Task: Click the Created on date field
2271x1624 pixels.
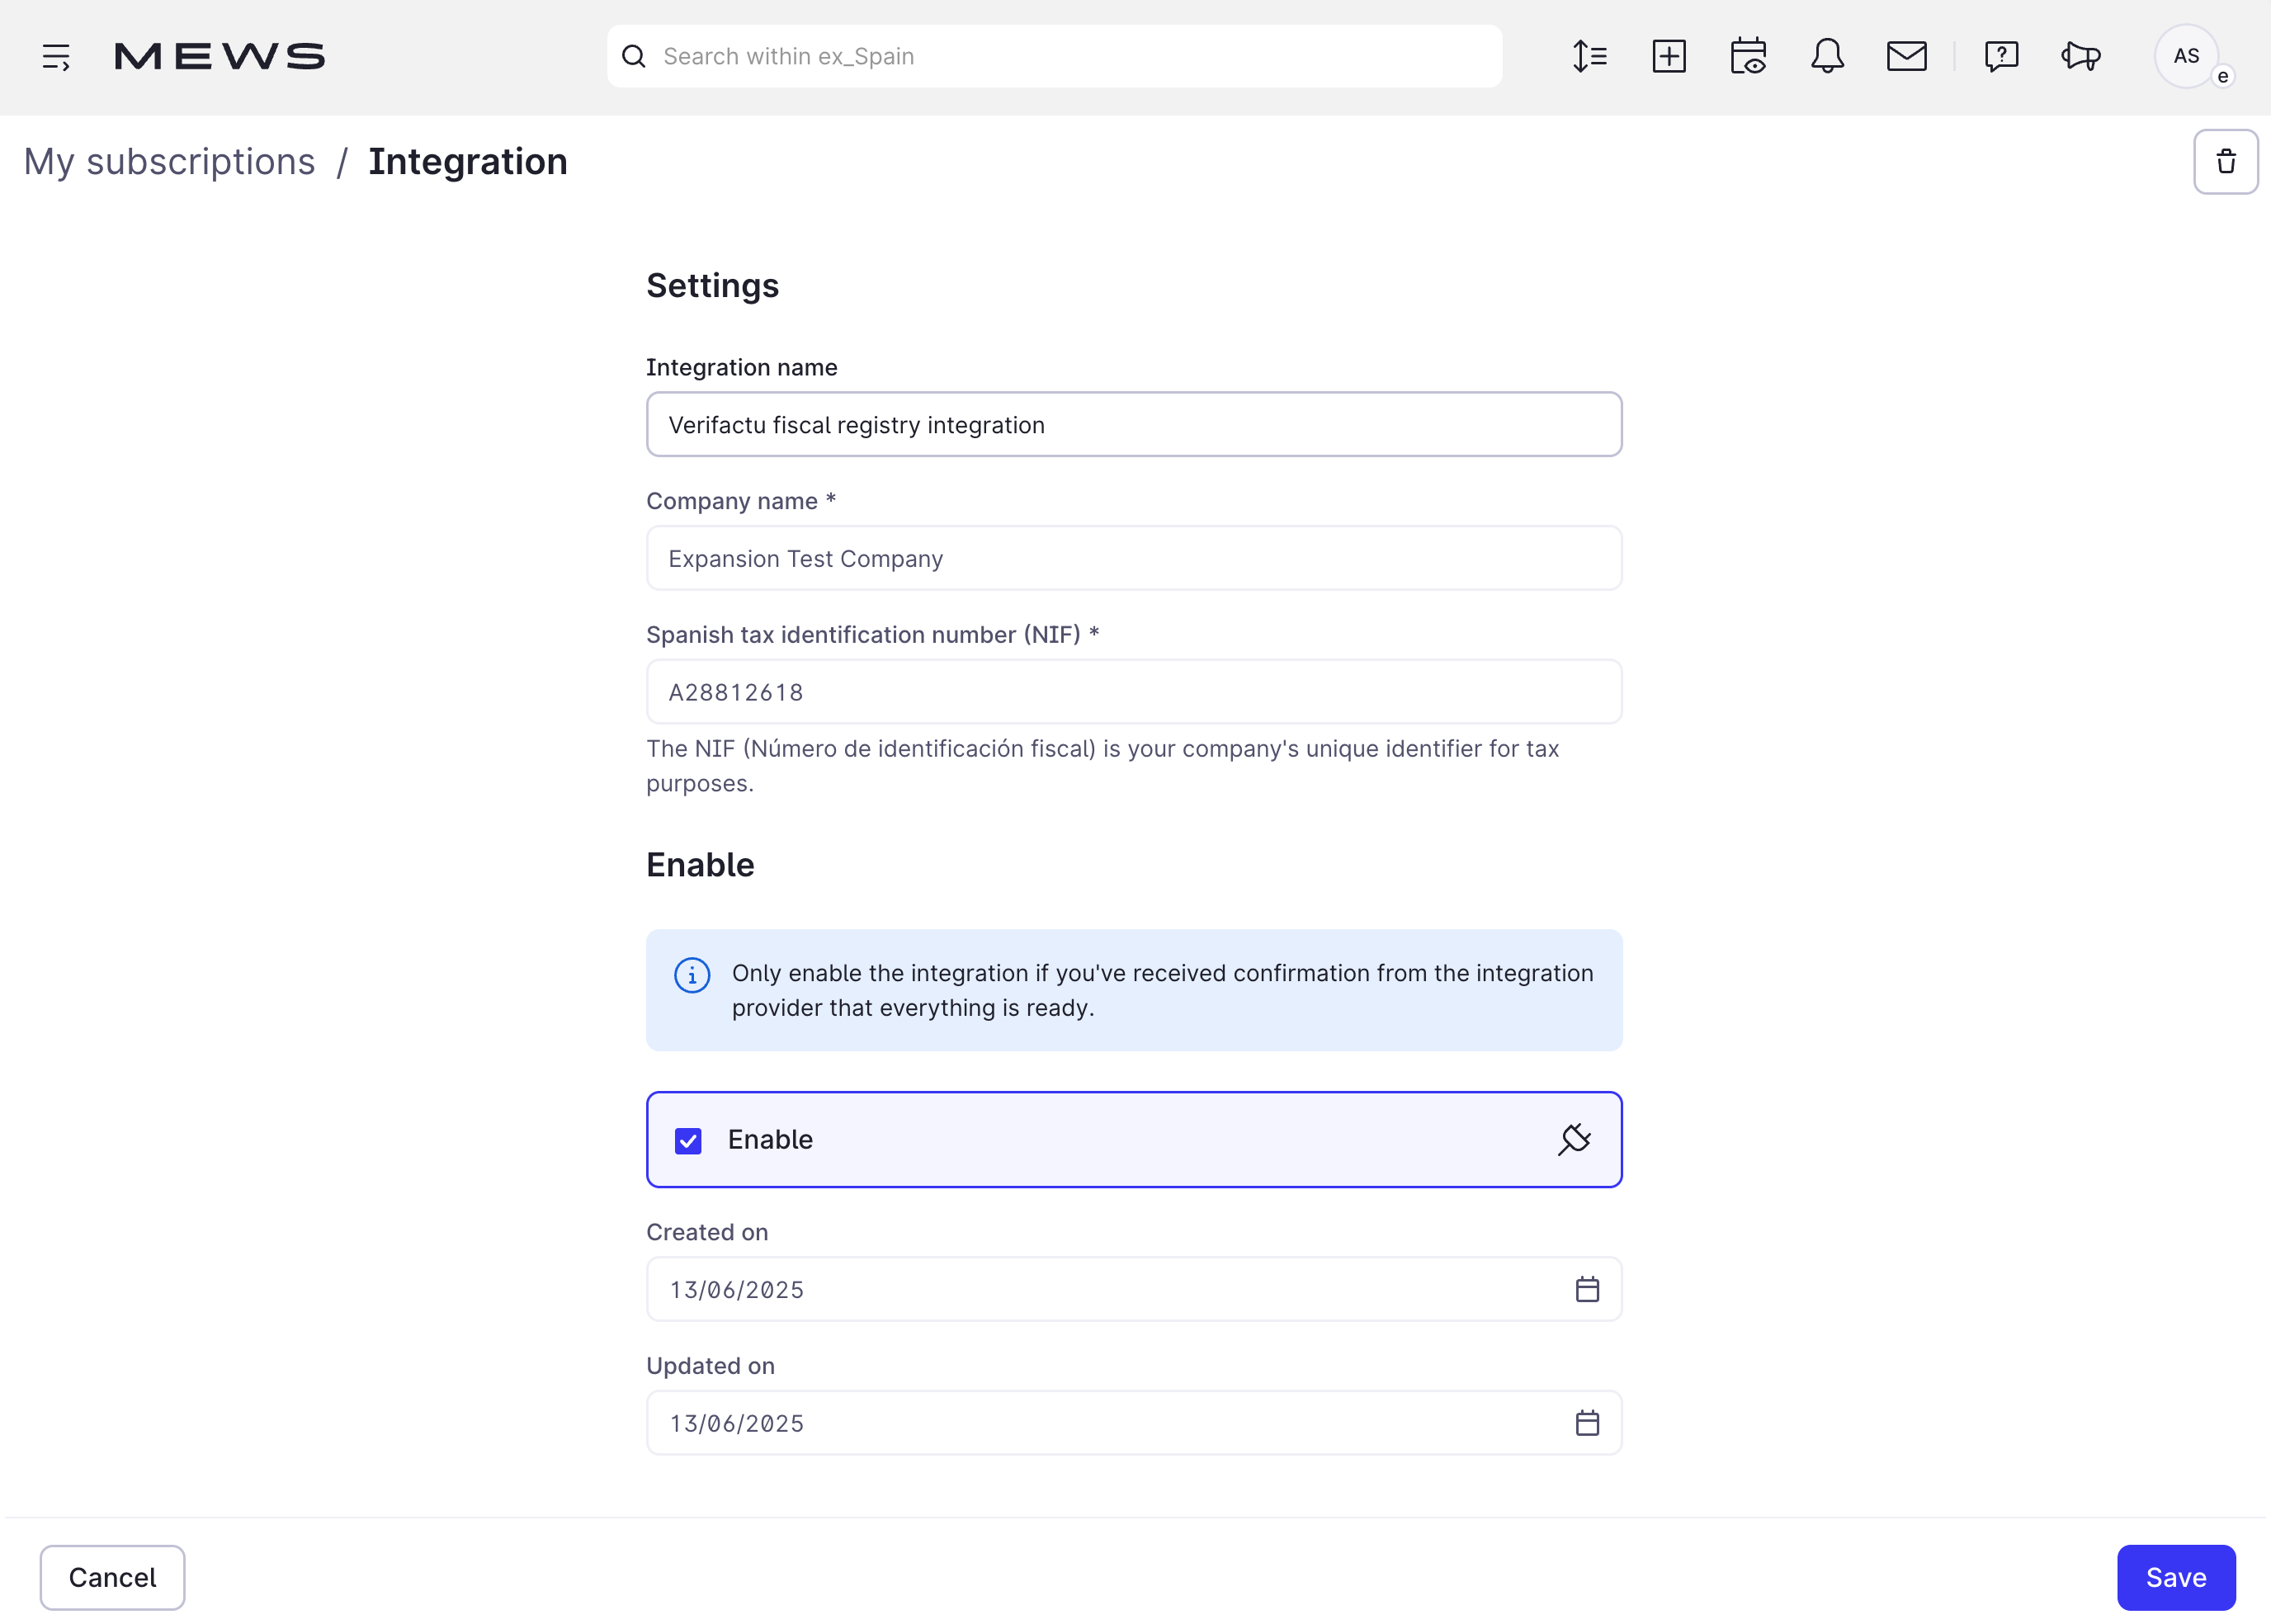Action: coord(1134,1289)
